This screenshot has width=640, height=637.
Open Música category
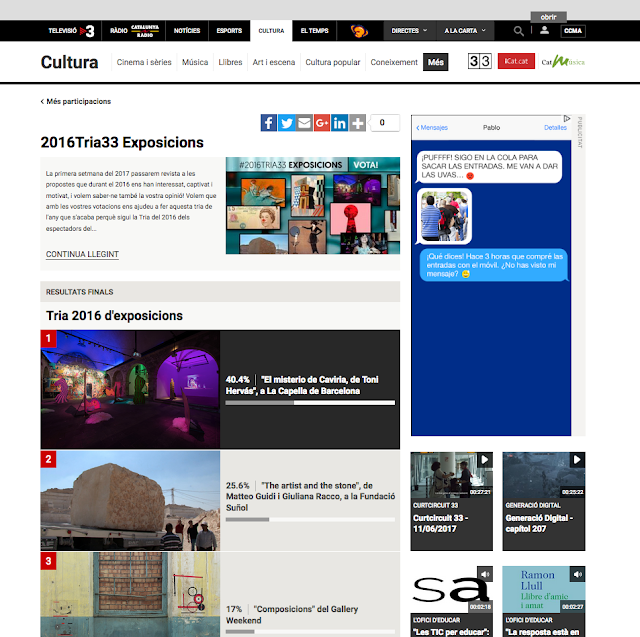click(195, 62)
